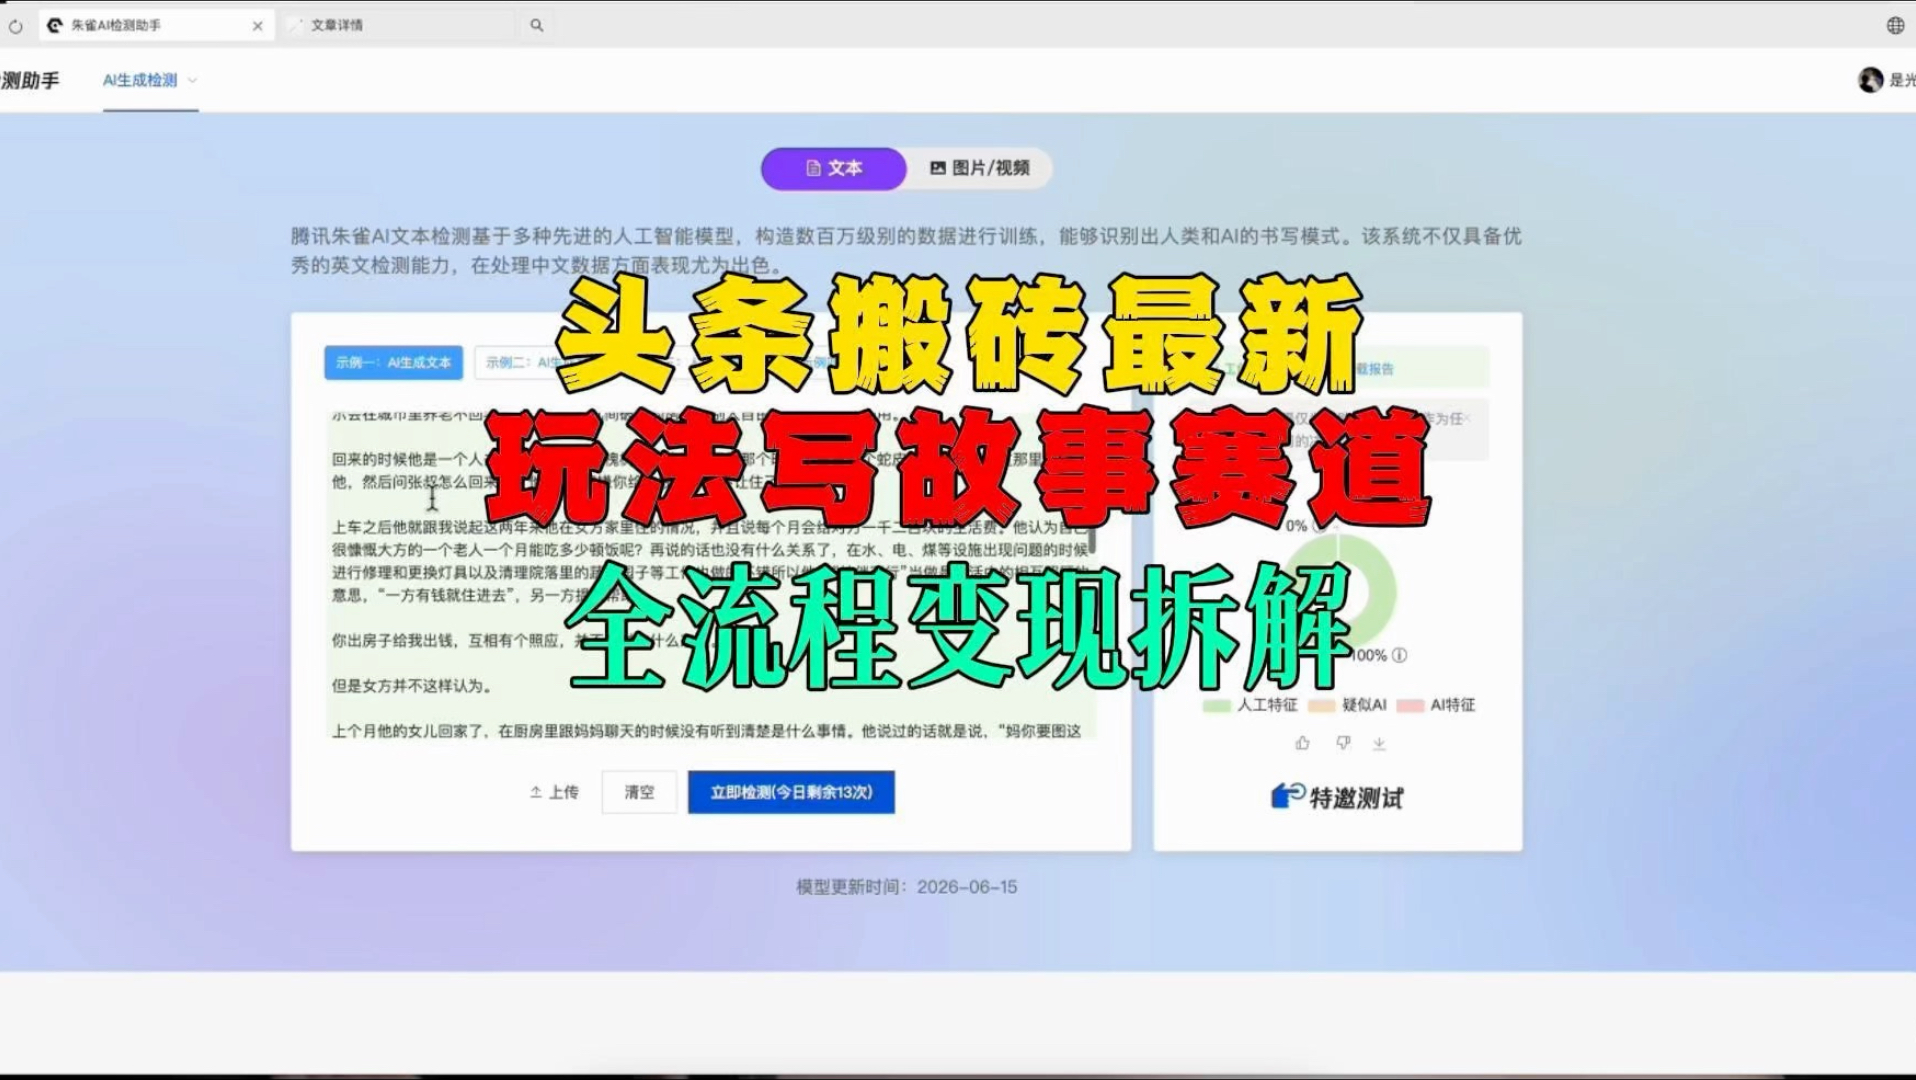The height and width of the screenshot is (1080, 1916).
Task: Give a thumbs down to the result
Action: pos(1343,743)
